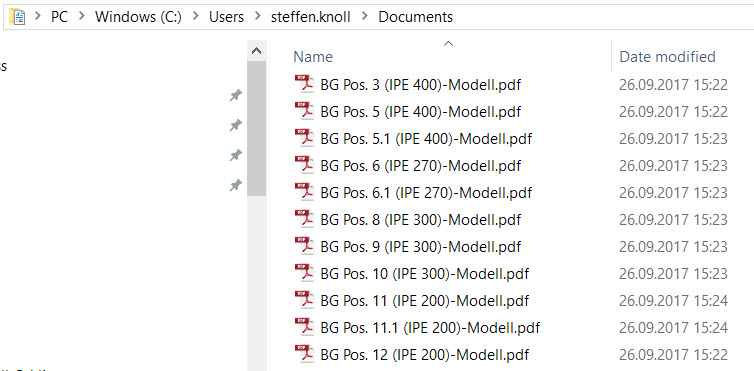Open chevron dropdown after Windows (C:)
The width and height of the screenshot is (754, 371).
(195, 17)
